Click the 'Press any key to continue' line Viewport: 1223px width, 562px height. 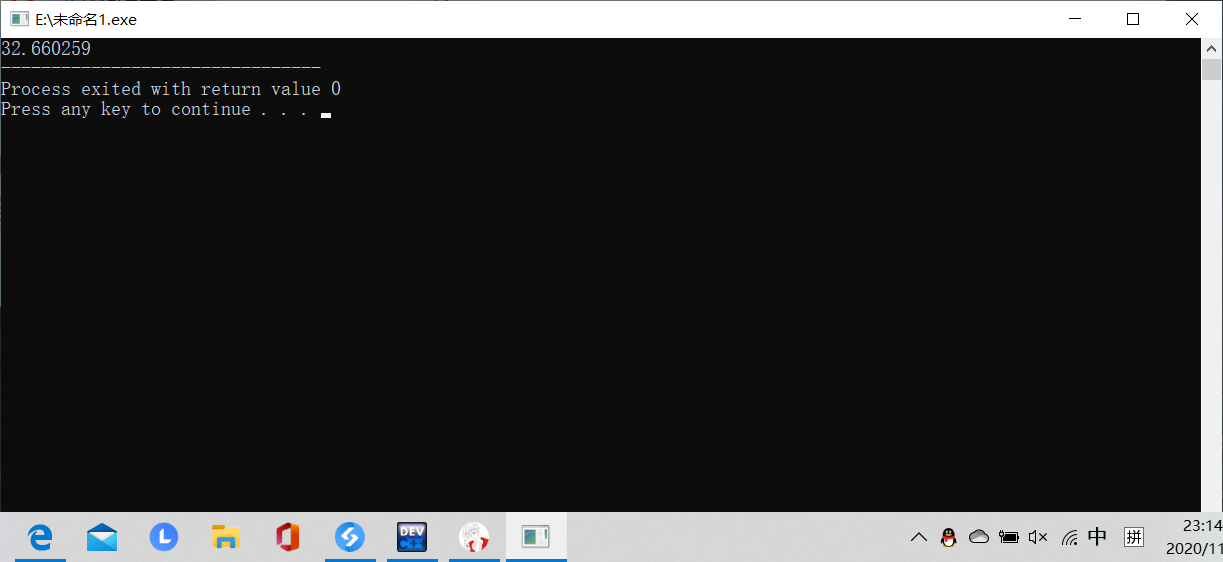click(x=154, y=109)
